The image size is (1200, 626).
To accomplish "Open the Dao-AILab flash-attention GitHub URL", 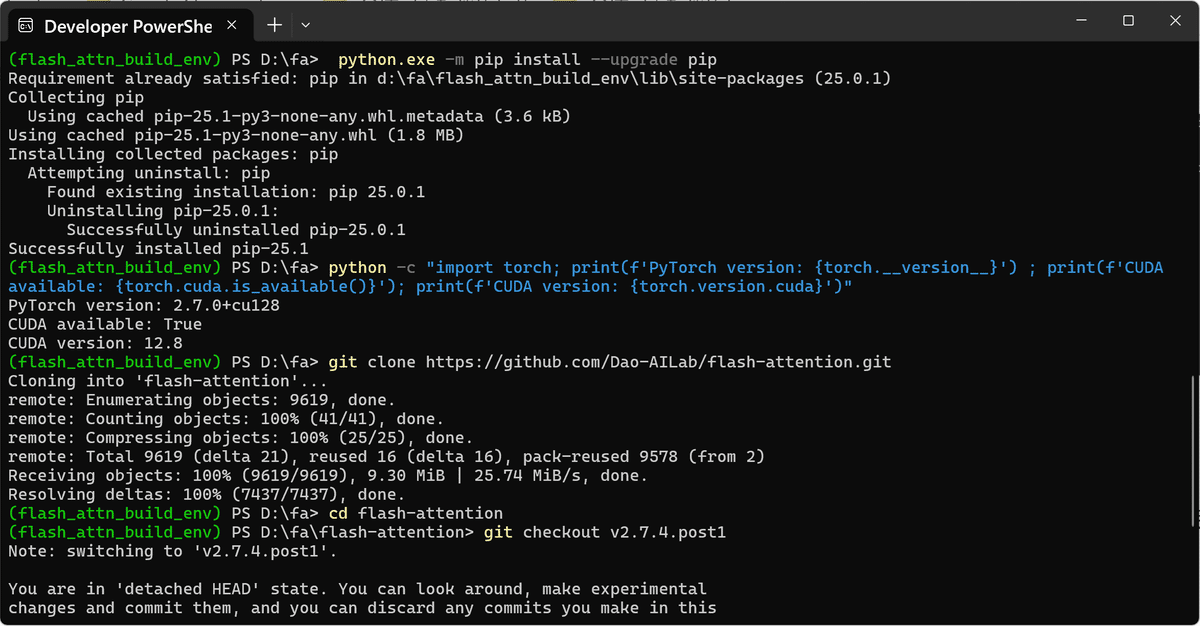I will [658, 362].
